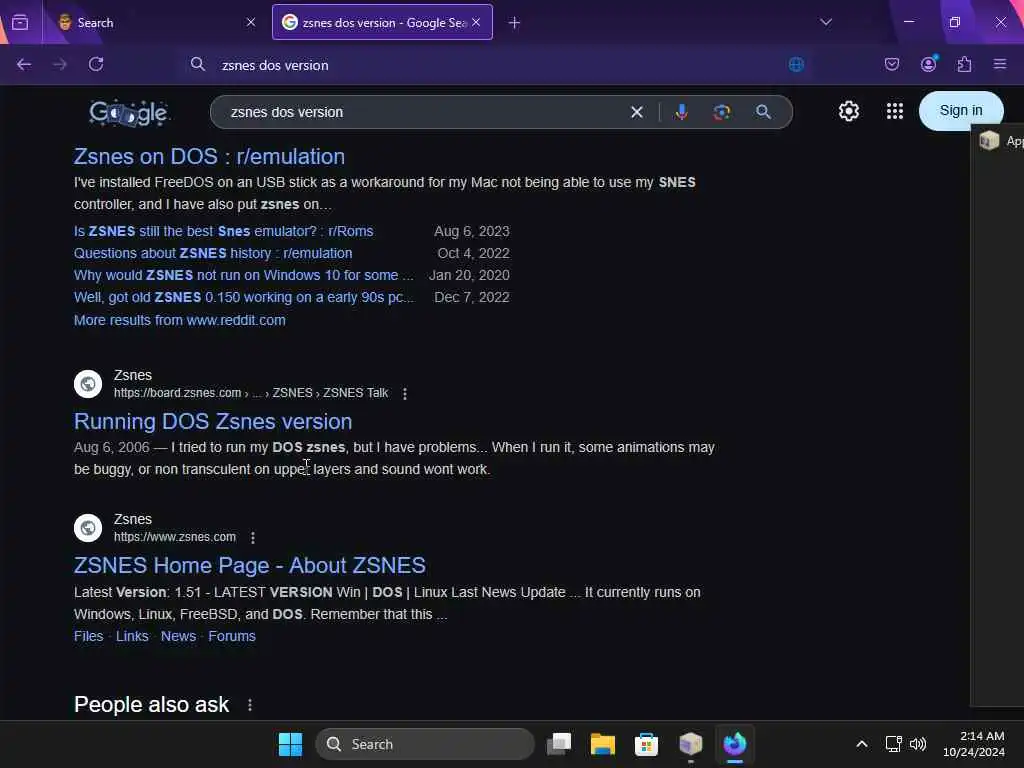Open More results from www.reddit.com
1024x768 pixels.
point(180,320)
